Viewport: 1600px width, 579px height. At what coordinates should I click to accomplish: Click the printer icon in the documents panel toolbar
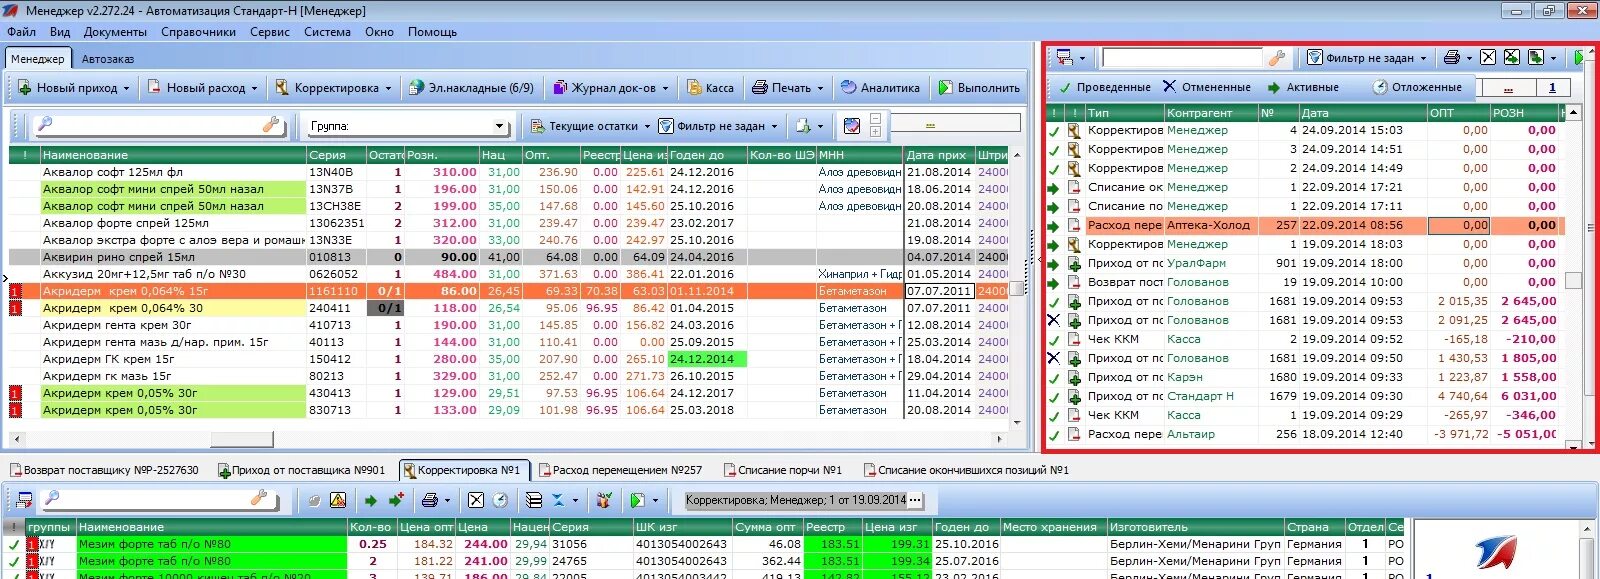tap(1451, 58)
